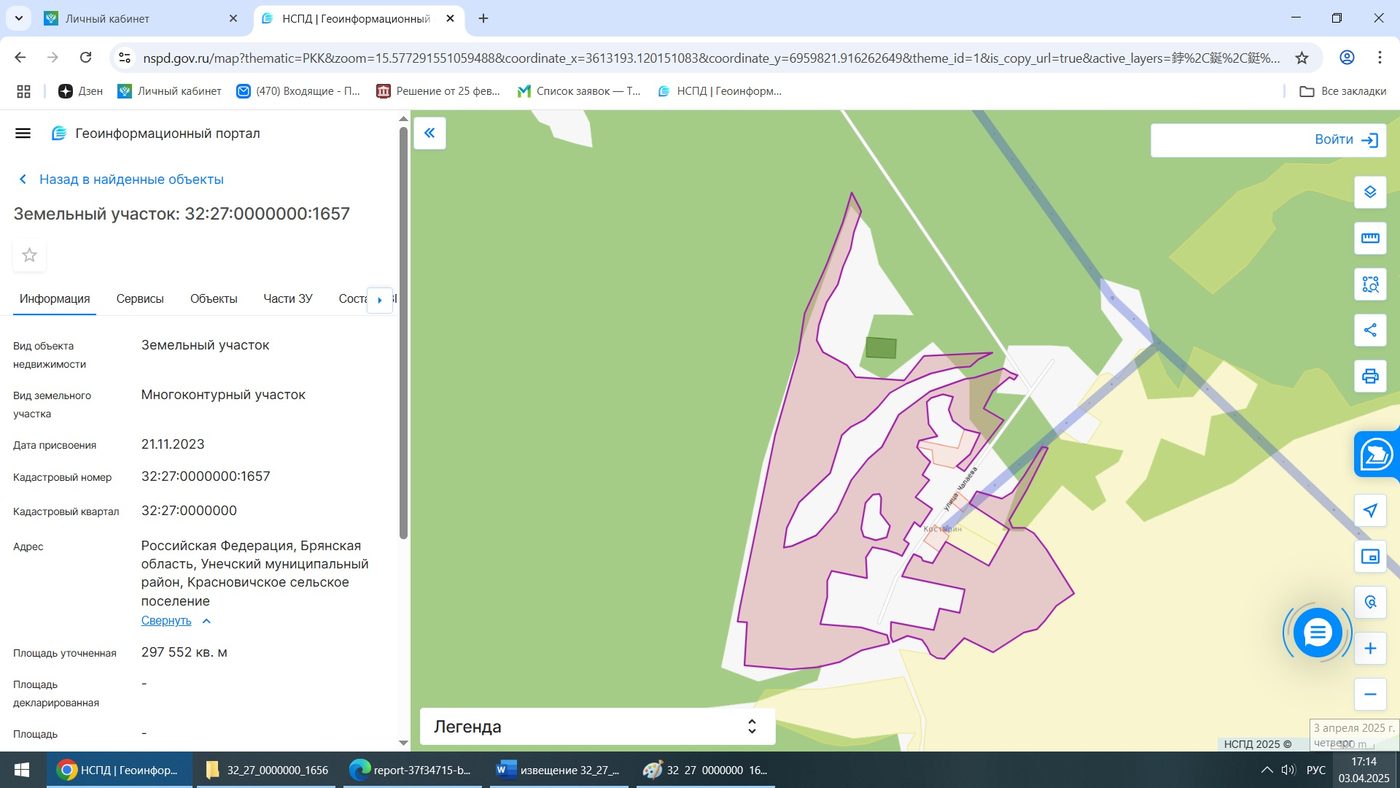This screenshot has height=788, width=1400.
Task: Open the Личный кабинет bookmark
Action: point(169,91)
